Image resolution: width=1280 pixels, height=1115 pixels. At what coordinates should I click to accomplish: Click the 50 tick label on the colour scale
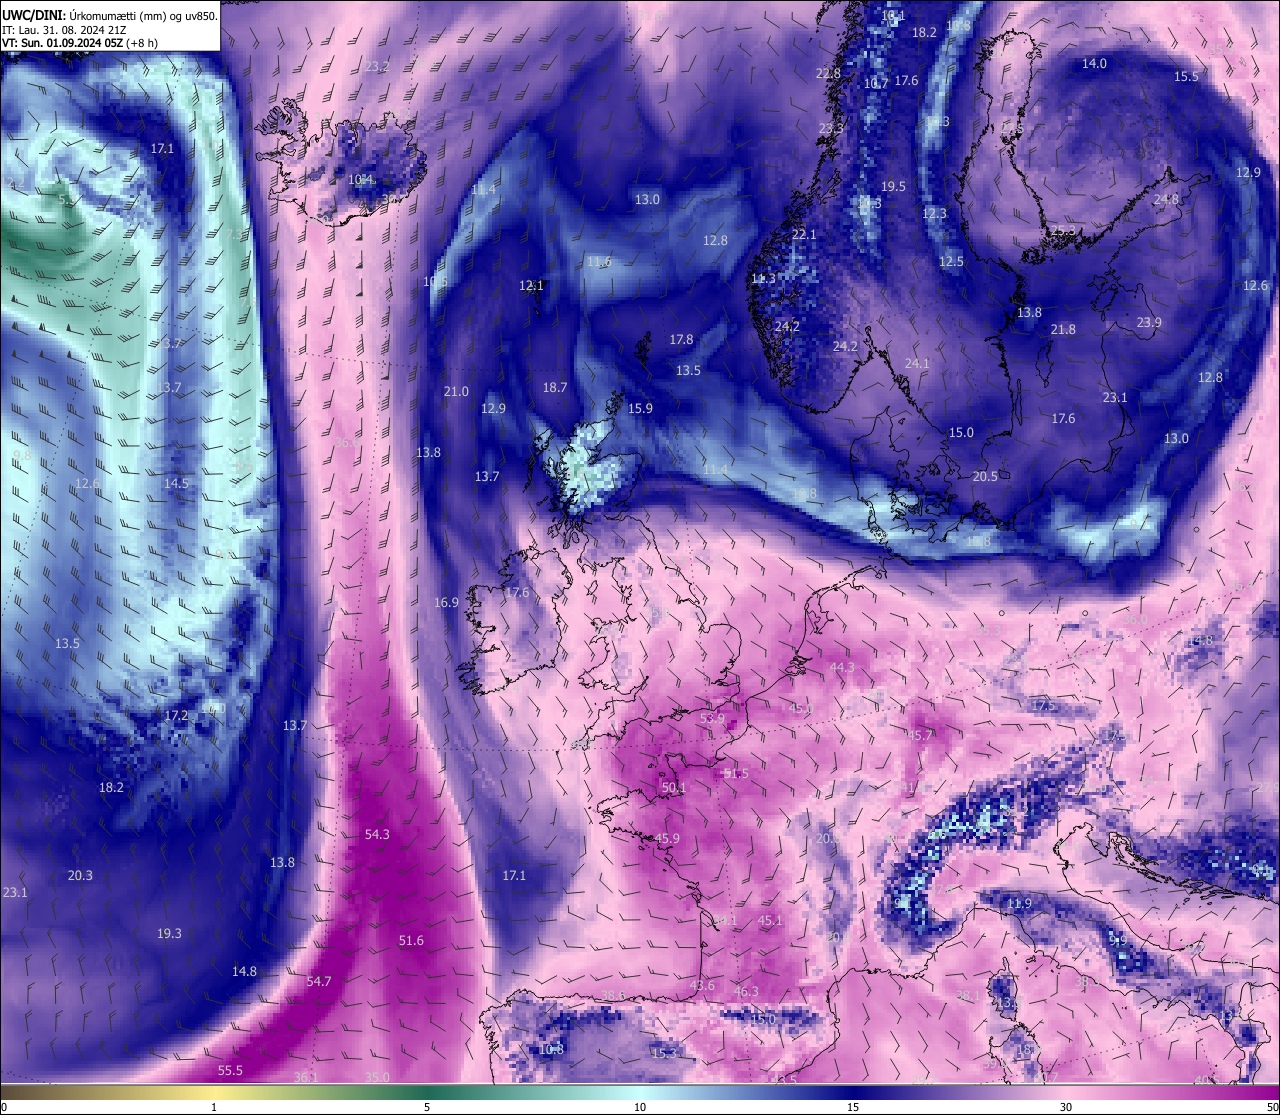pos(1272,1107)
